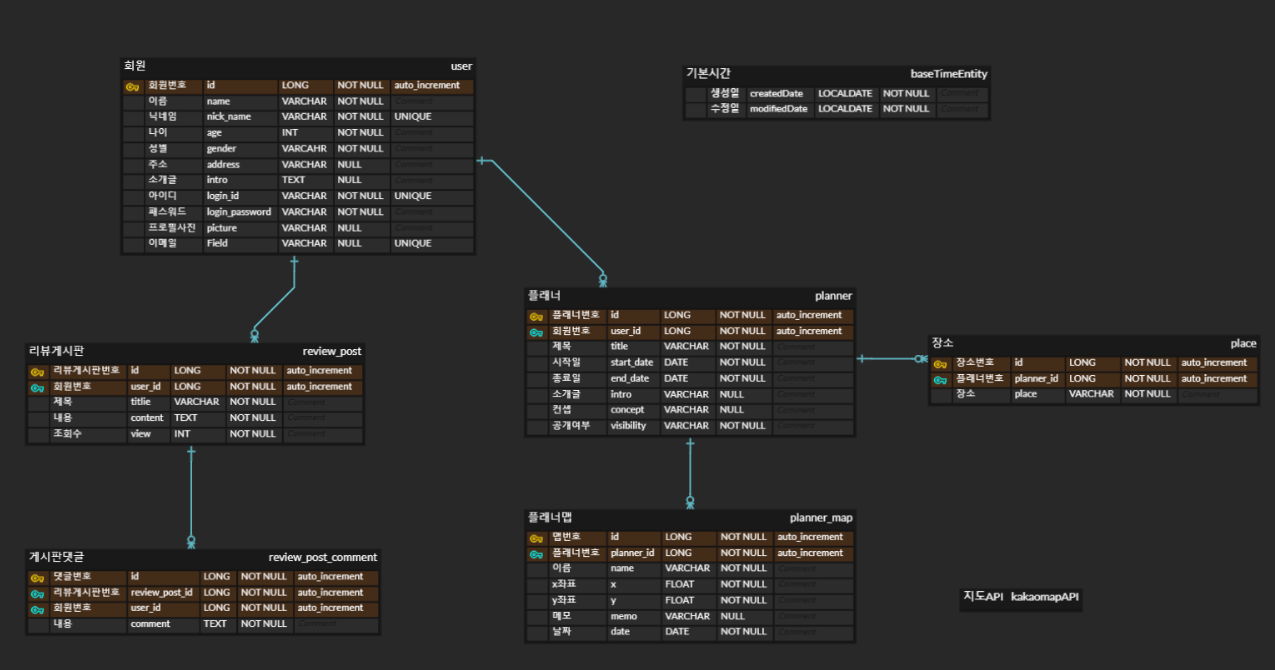1275x670 pixels.
Task: Click the INT type of age row
Action: [x=289, y=133]
